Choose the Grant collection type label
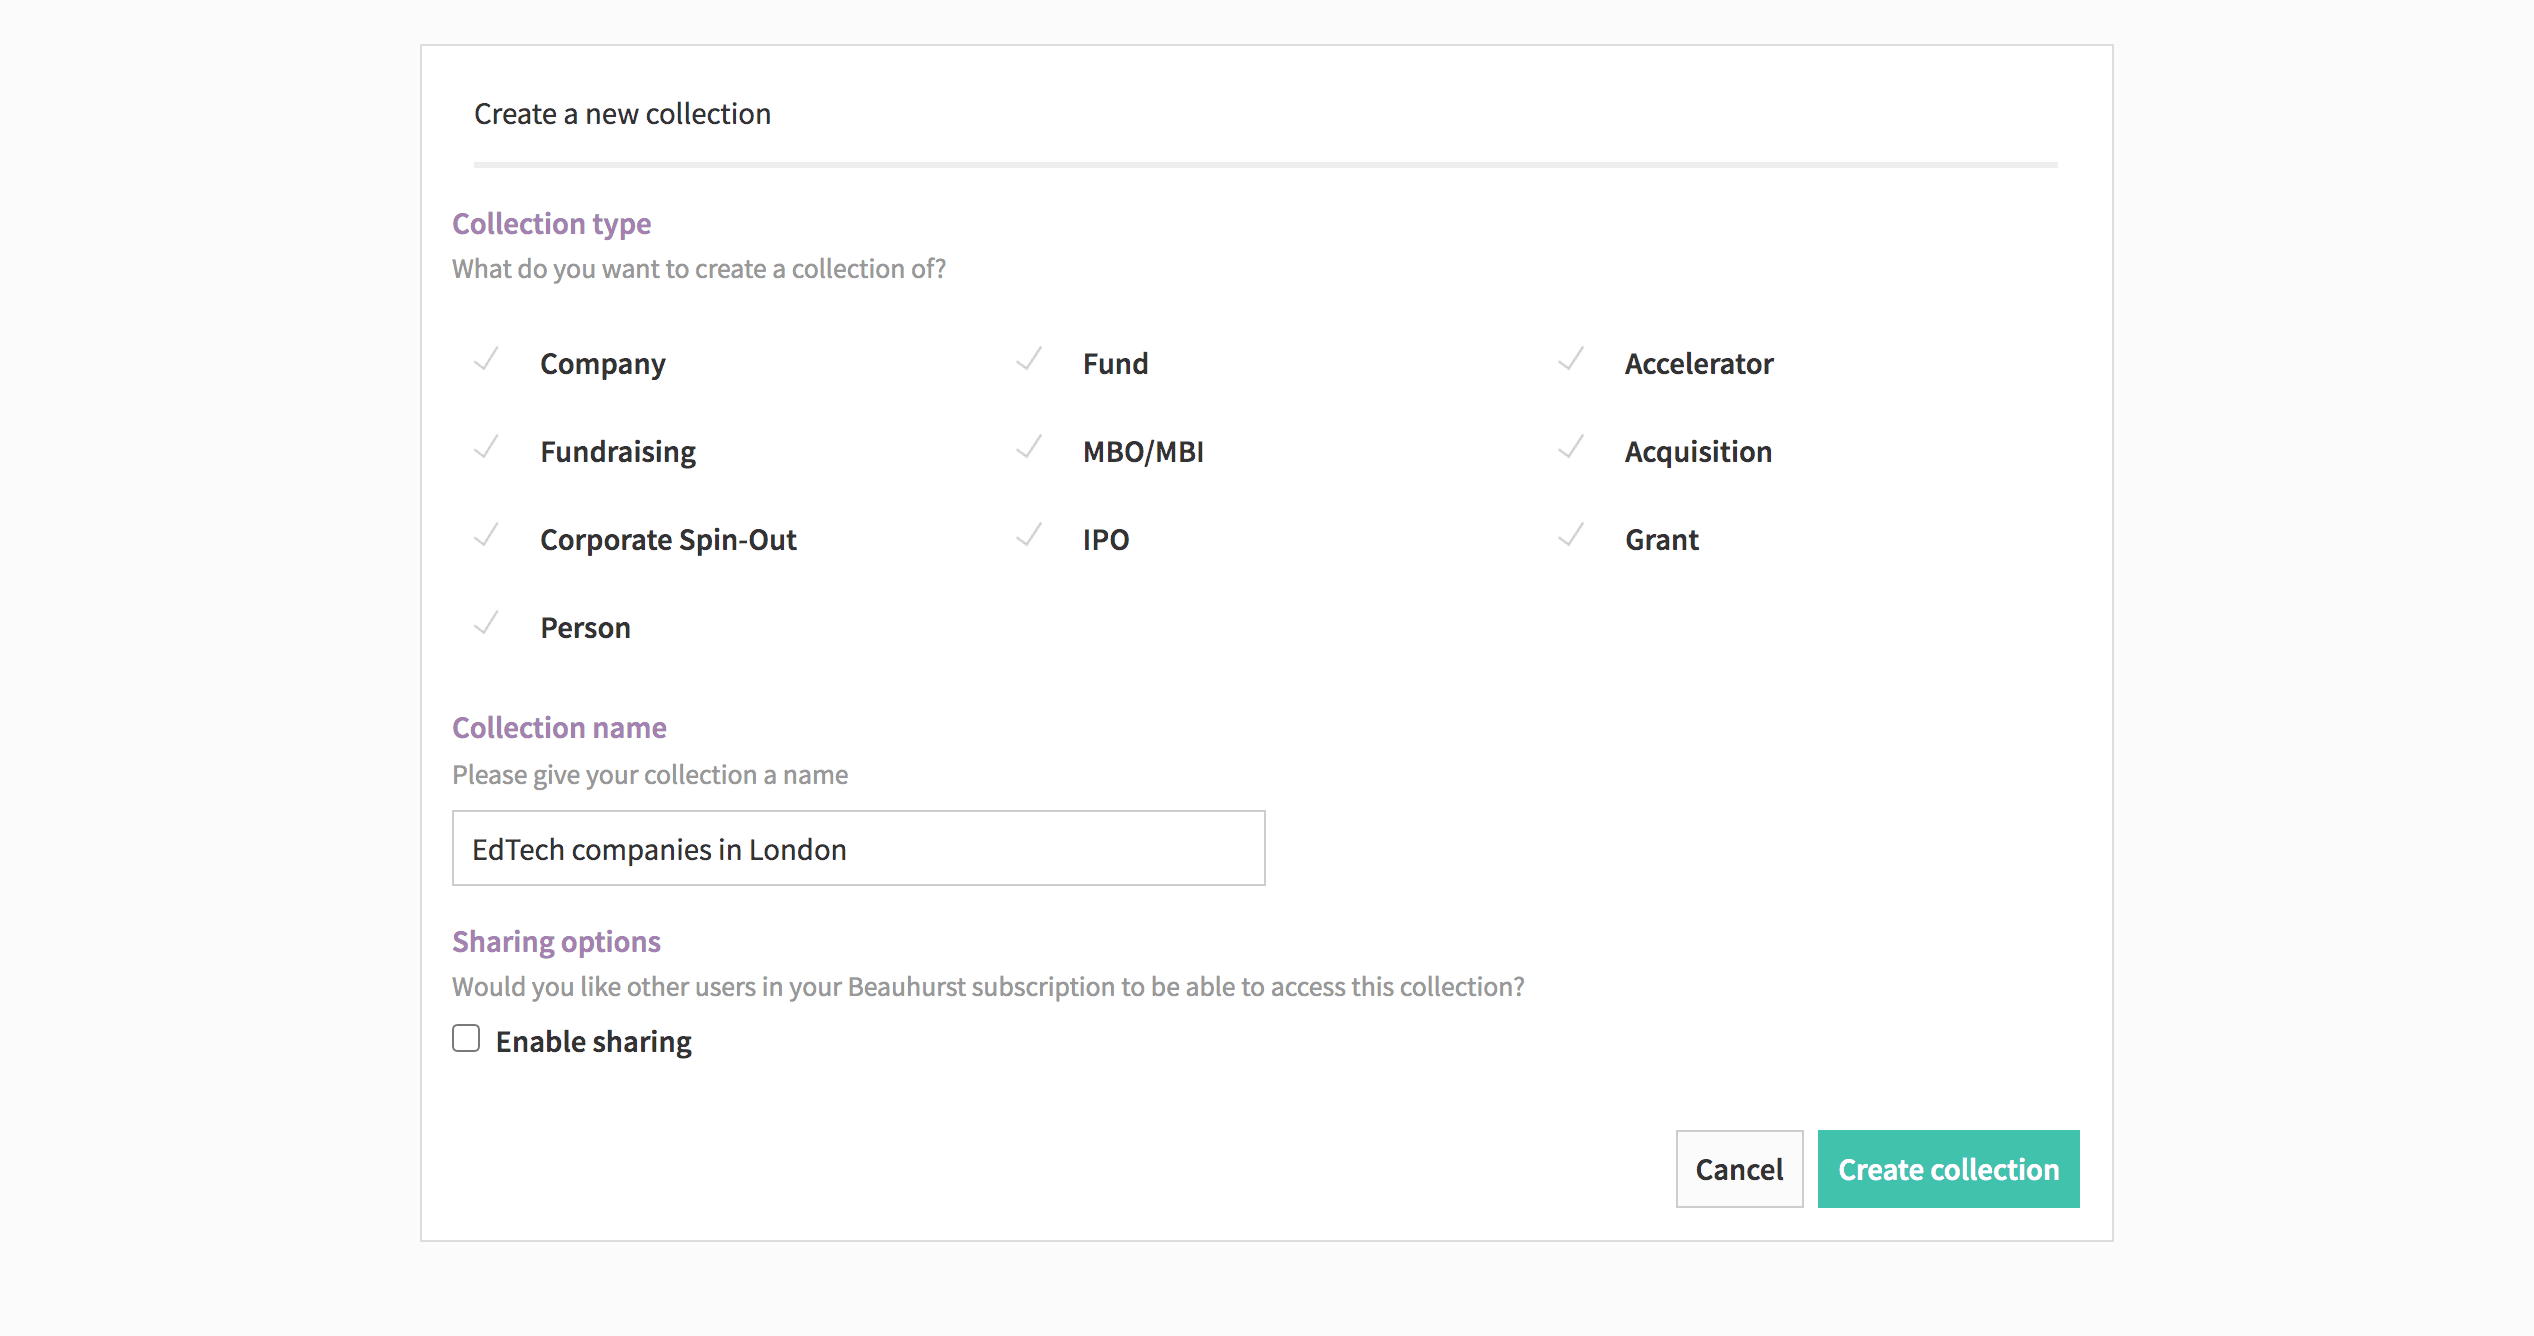Viewport: 2534px width, 1336px height. (1662, 540)
